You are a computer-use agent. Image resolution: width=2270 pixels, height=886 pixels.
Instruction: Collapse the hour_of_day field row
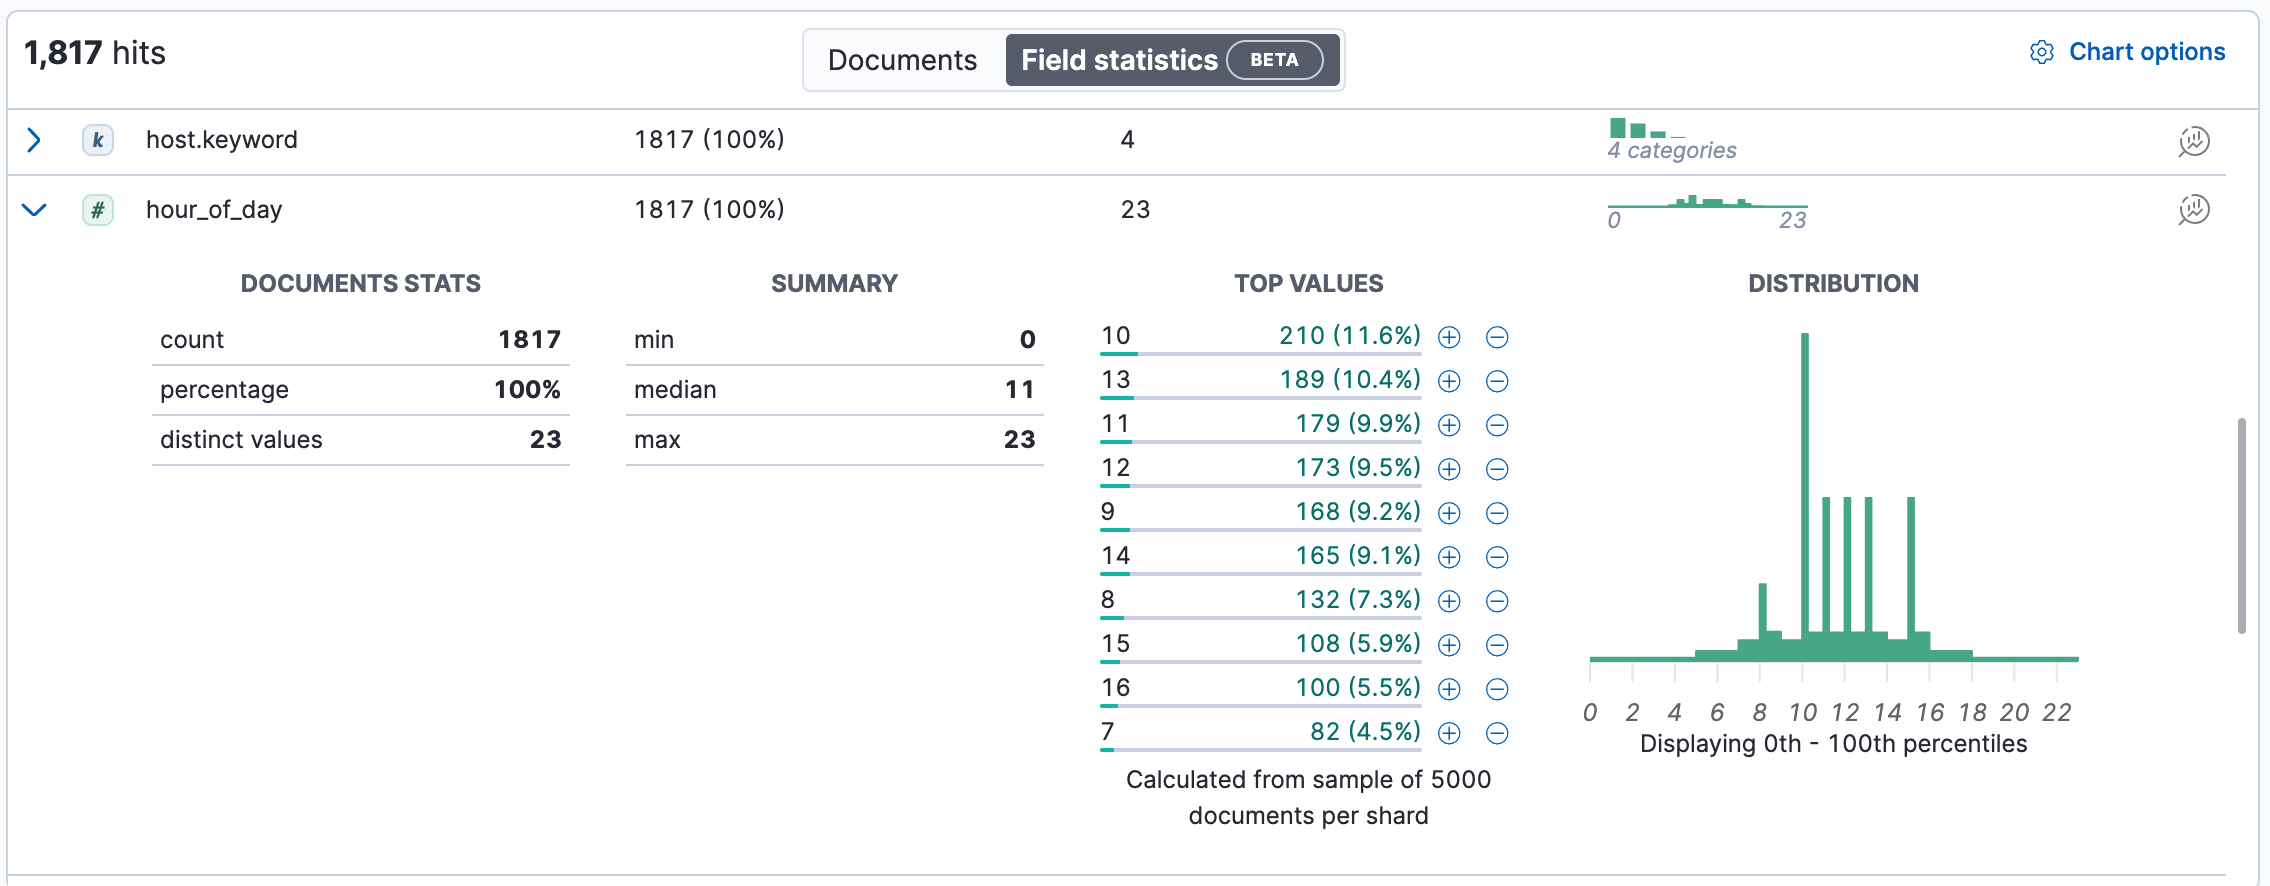pyautogui.click(x=34, y=210)
